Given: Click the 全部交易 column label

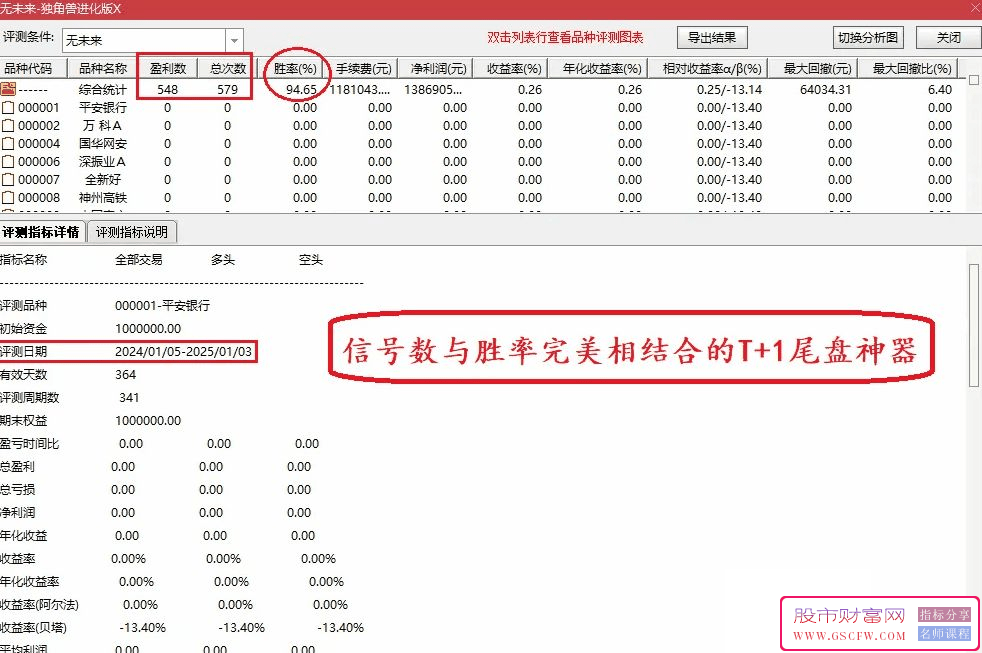Looking at the screenshot, I should [138, 260].
